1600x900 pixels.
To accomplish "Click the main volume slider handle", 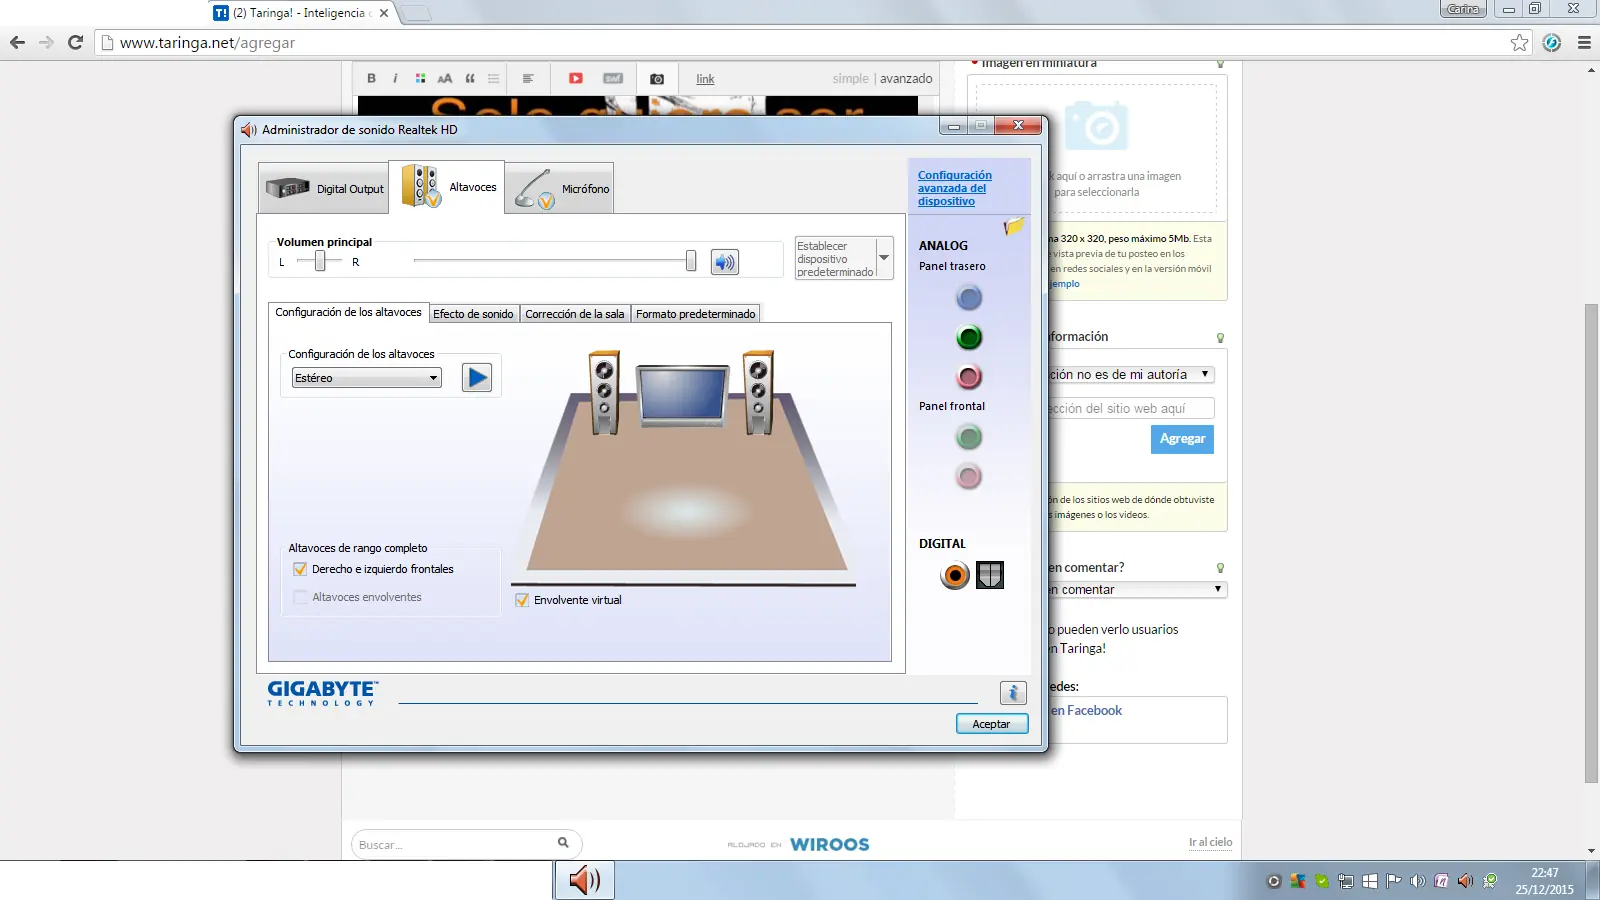I will (691, 261).
